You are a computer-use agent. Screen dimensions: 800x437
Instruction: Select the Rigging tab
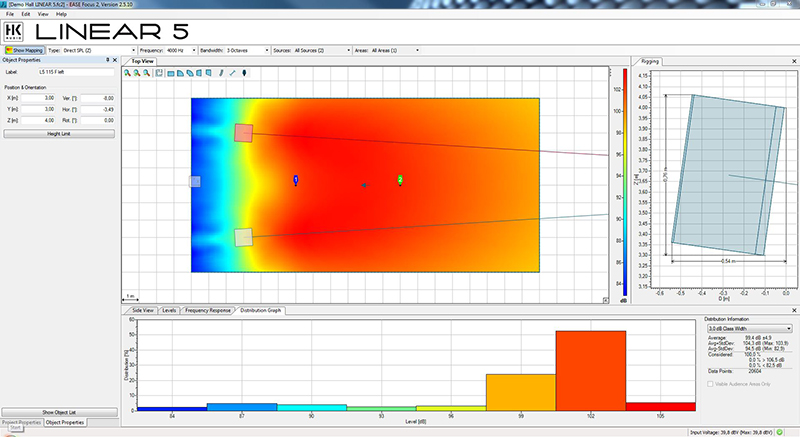(x=649, y=61)
